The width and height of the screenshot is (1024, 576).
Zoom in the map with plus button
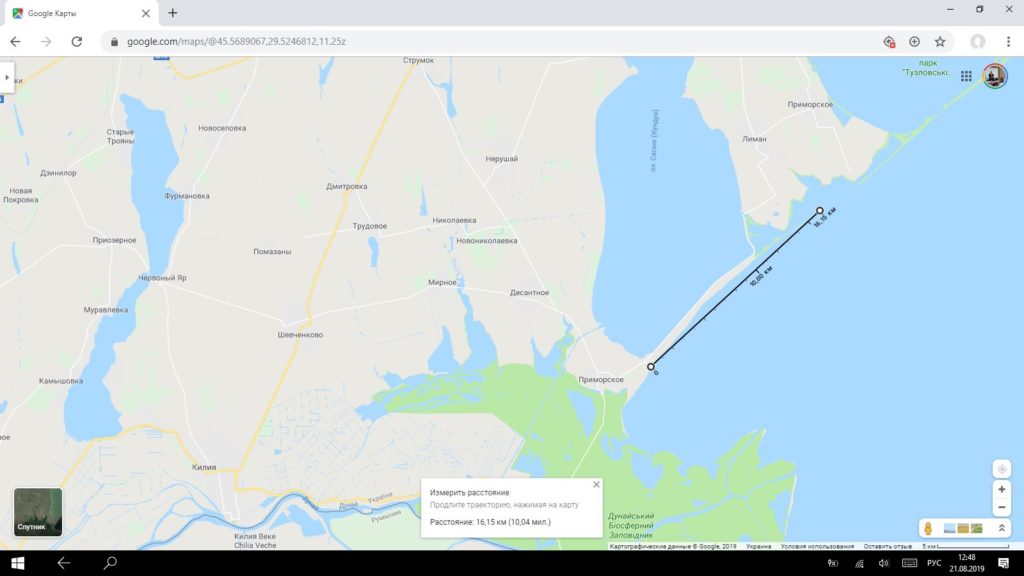[x=1001, y=489]
